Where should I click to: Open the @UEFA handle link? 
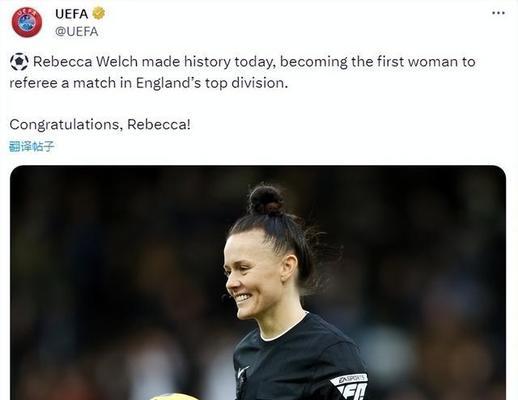(77, 32)
